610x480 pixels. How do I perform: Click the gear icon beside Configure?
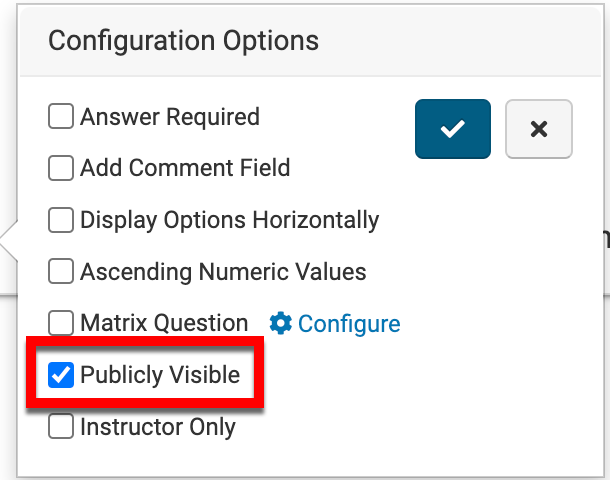281,323
